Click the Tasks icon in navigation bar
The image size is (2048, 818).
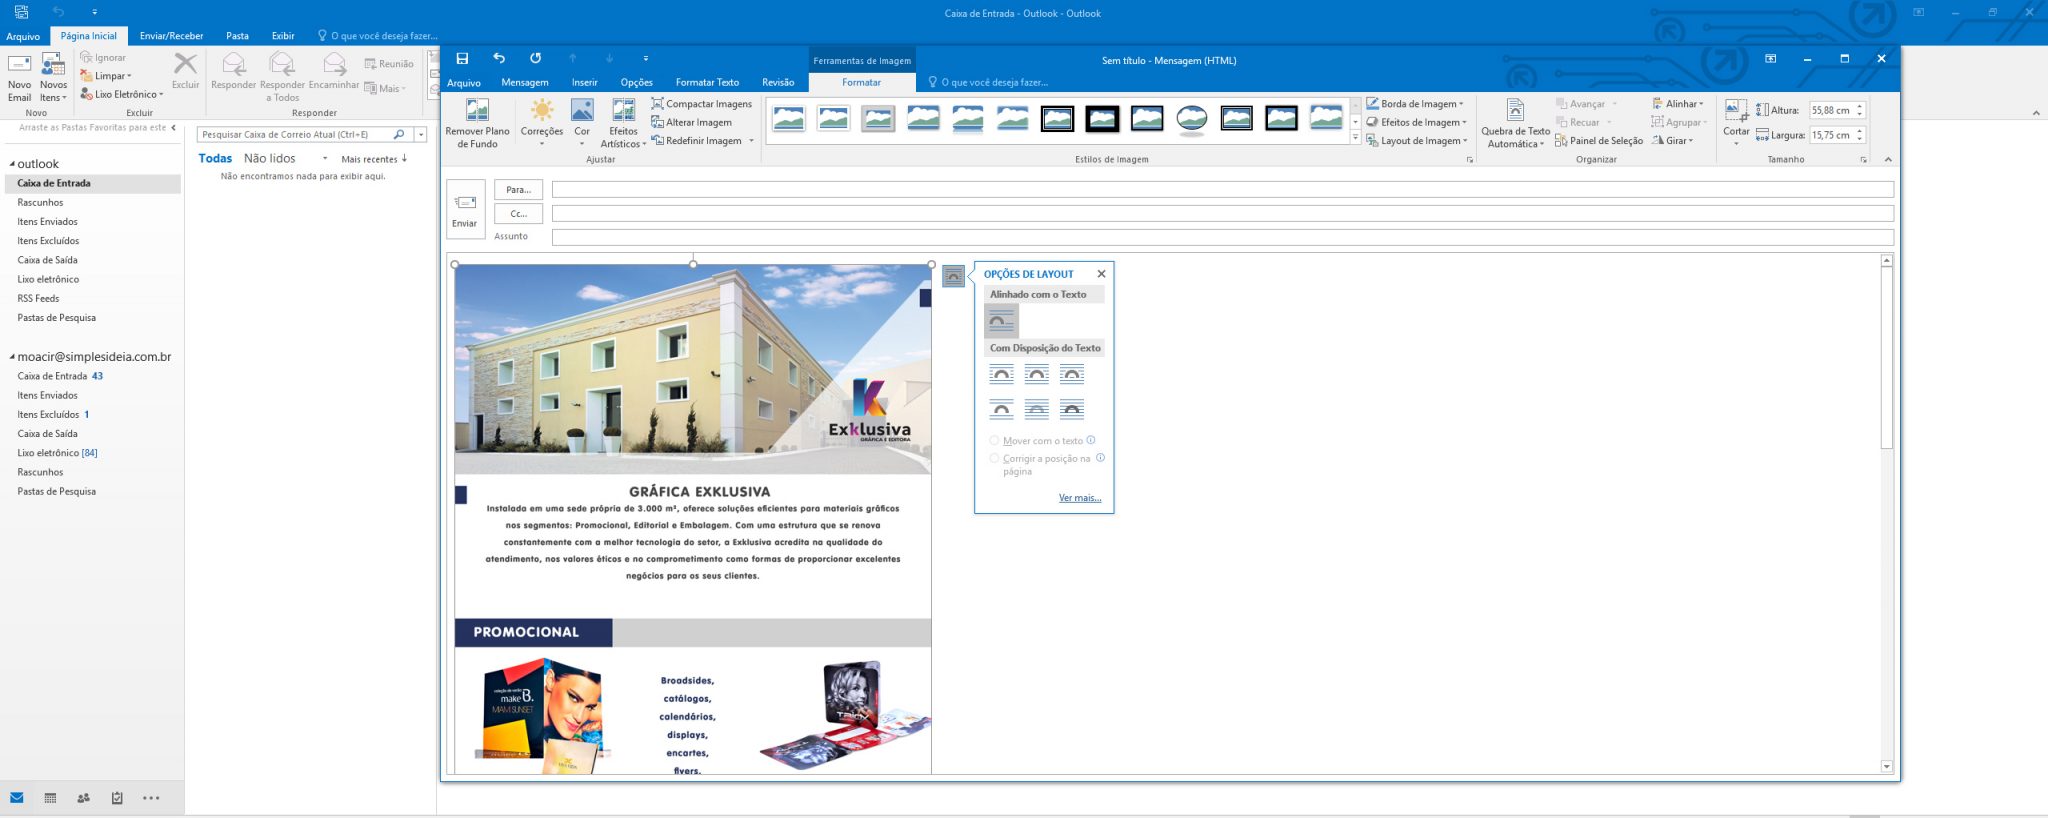(x=117, y=798)
